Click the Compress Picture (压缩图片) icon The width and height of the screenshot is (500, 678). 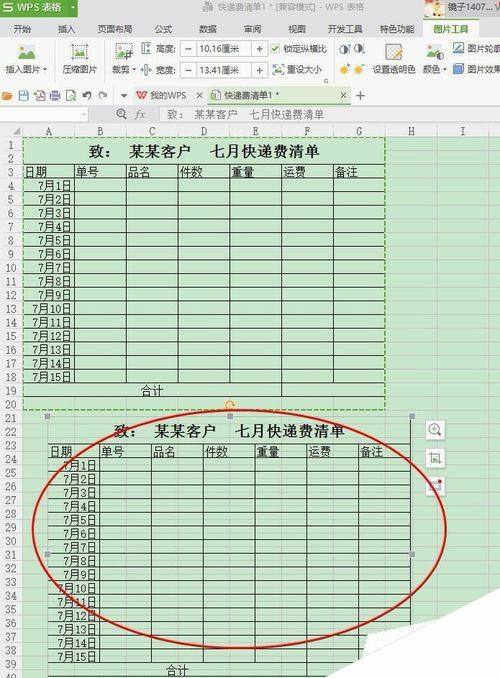pyautogui.click(x=79, y=52)
